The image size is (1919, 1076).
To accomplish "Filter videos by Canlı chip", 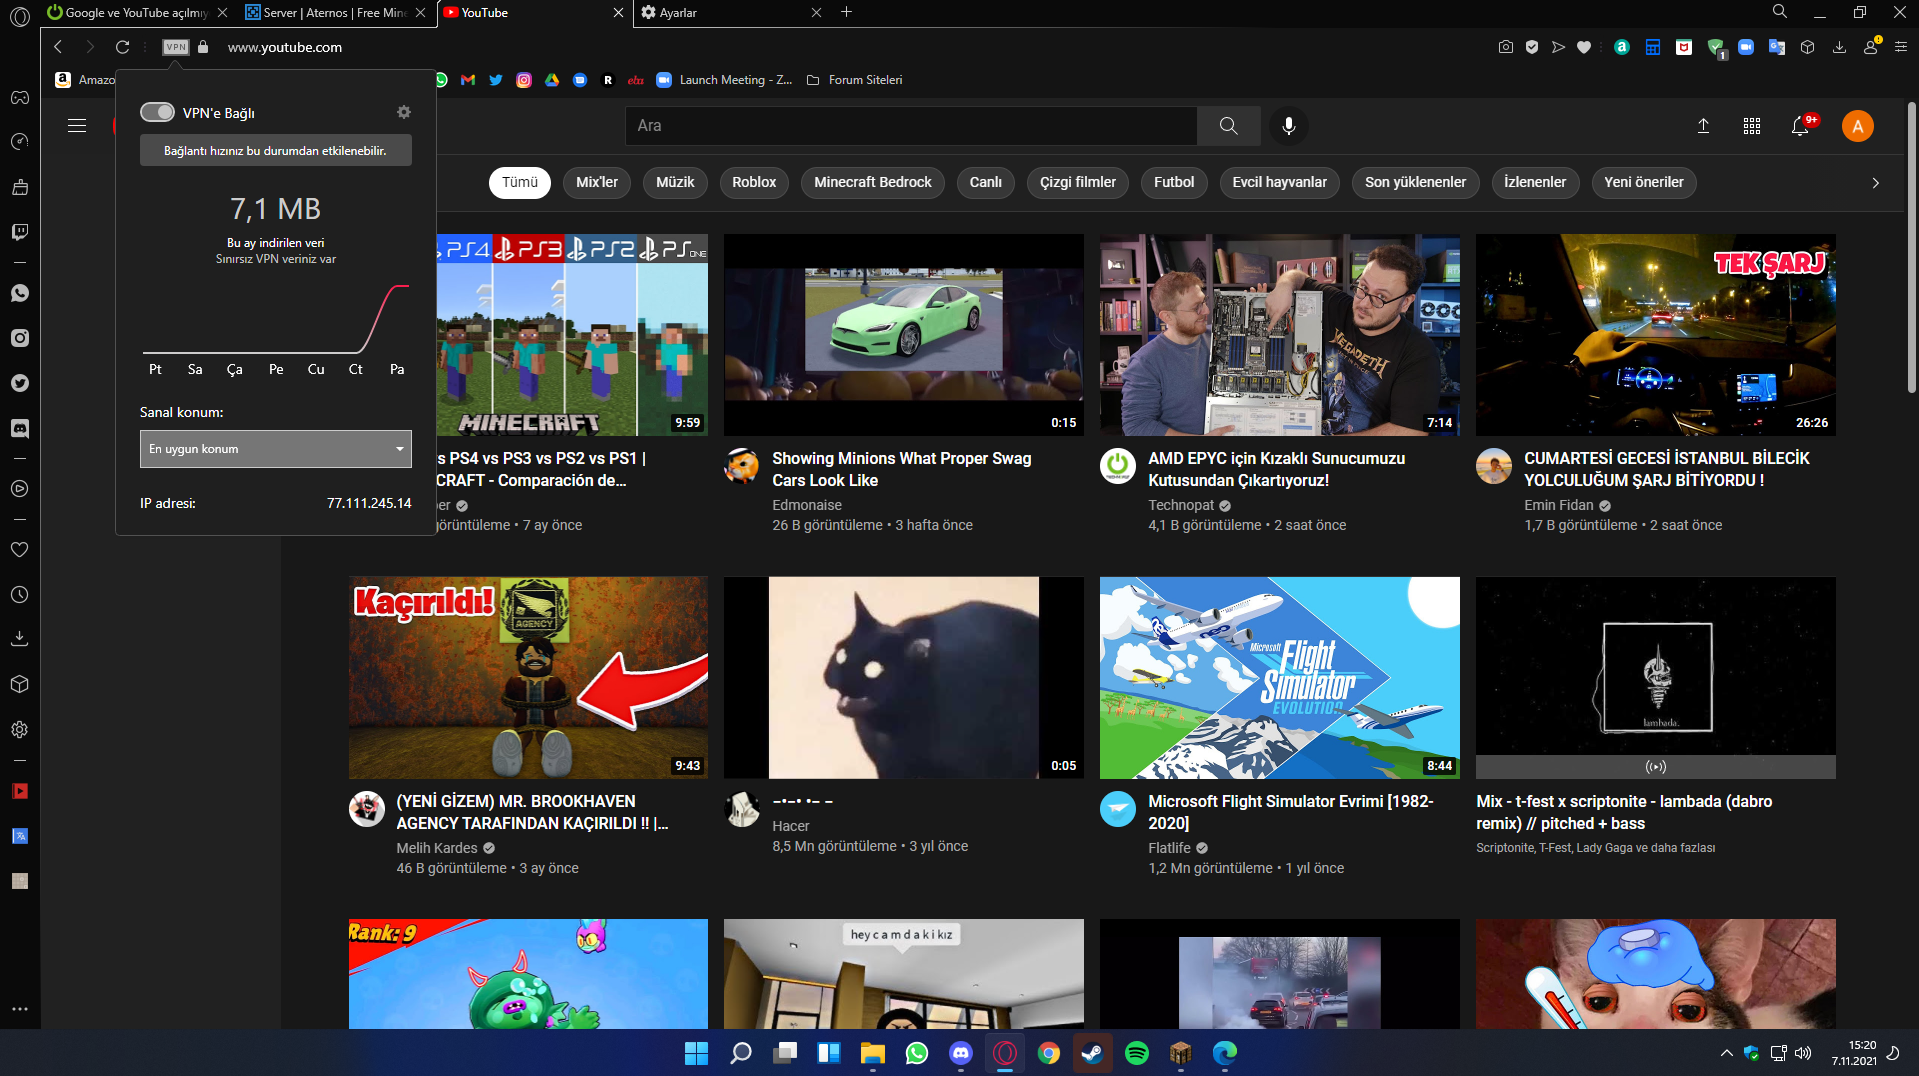I will (x=986, y=183).
